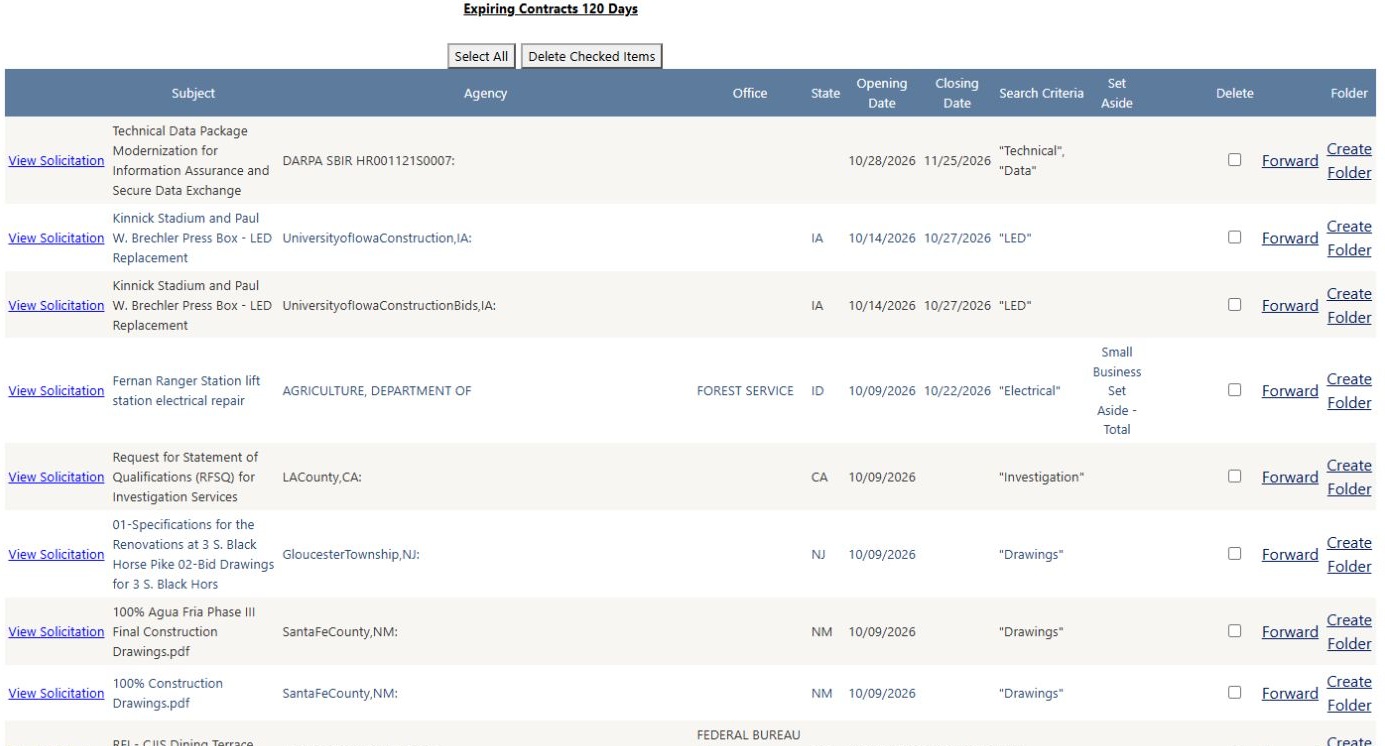
Task: Click the Closing Date column header
Action: tap(957, 93)
